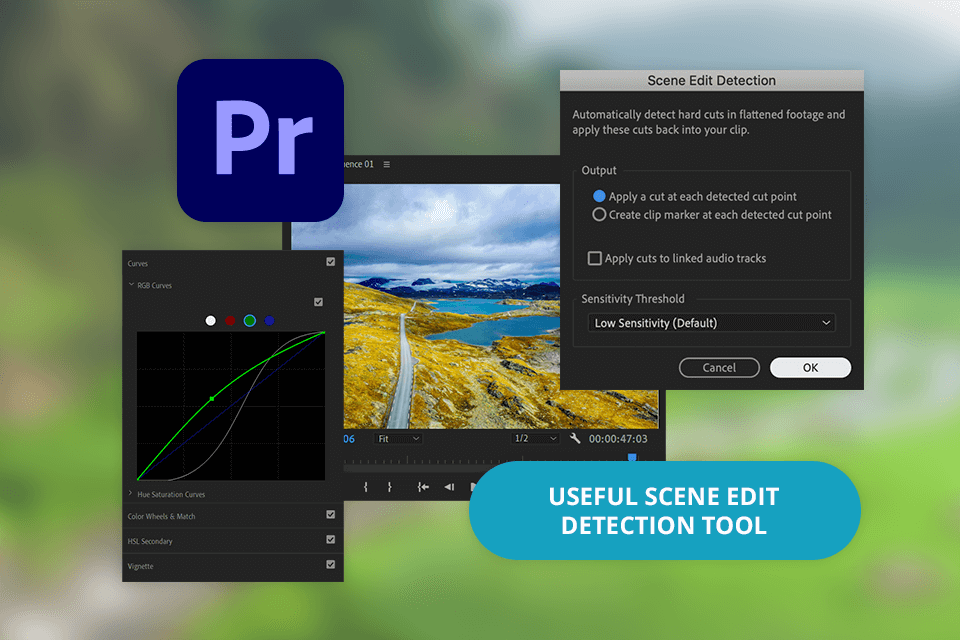Select Create clip marker at each detected cut point

[x=599, y=214]
